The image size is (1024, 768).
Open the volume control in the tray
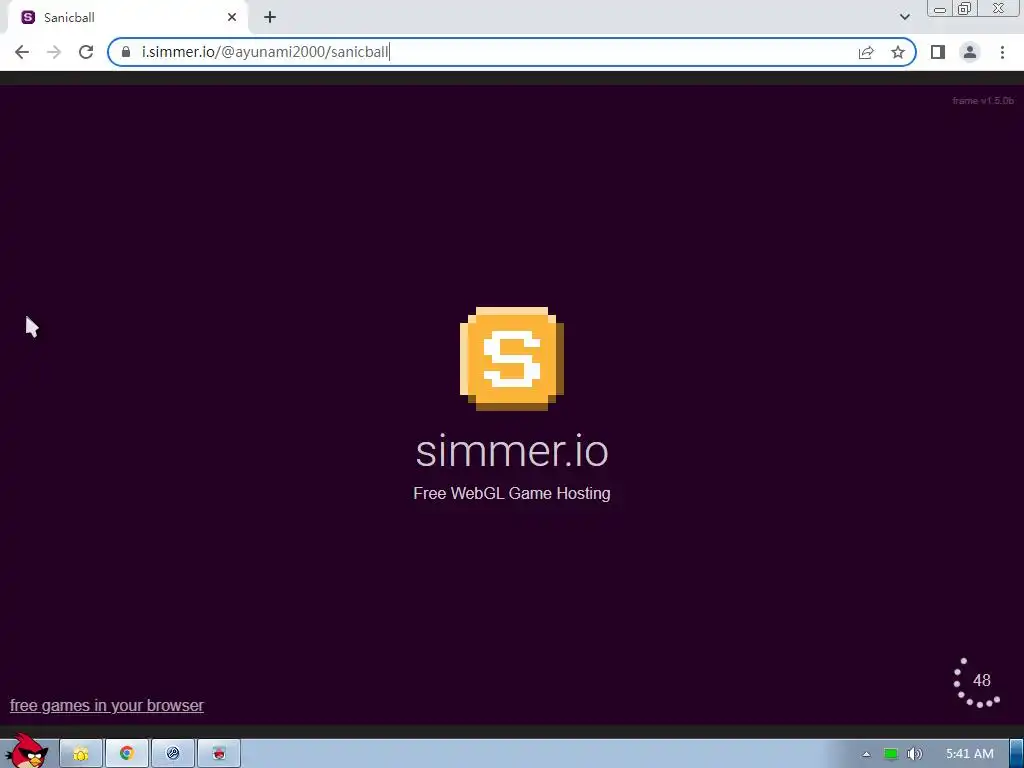coord(915,754)
